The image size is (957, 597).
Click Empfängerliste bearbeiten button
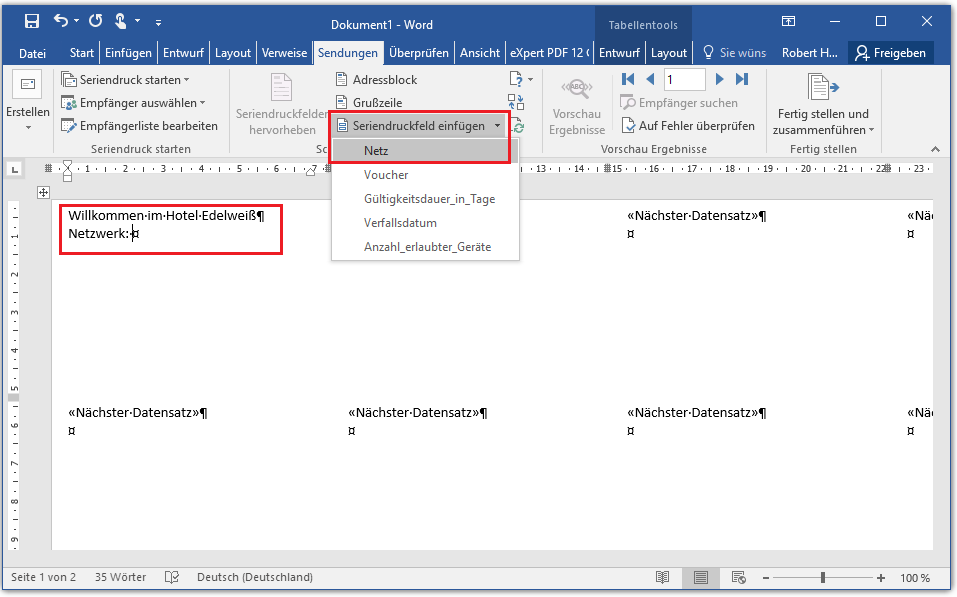click(139, 126)
